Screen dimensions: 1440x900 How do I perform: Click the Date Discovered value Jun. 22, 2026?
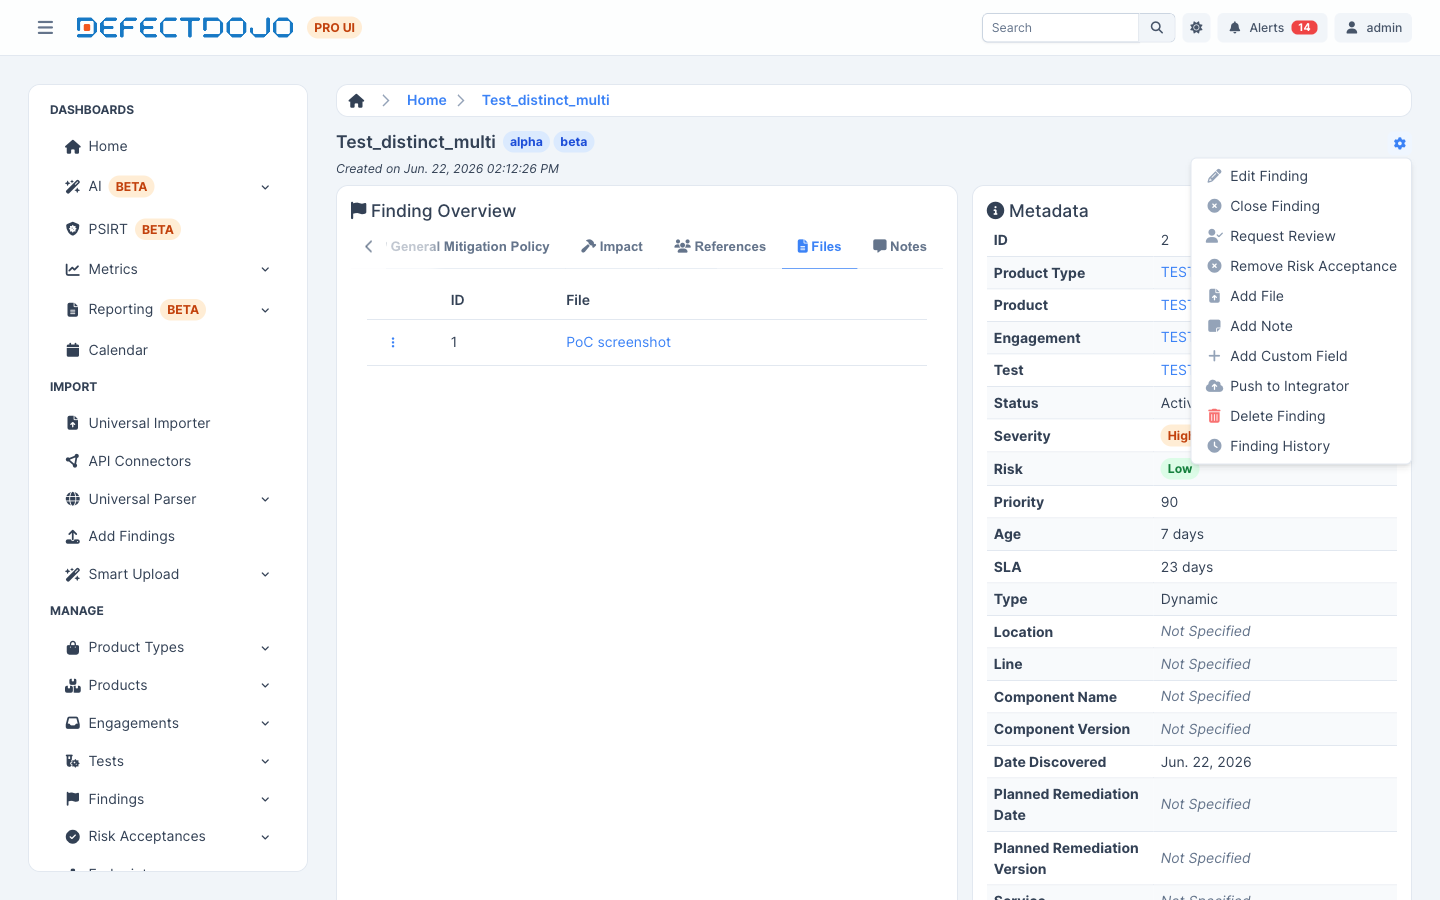[x=1206, y=762]
